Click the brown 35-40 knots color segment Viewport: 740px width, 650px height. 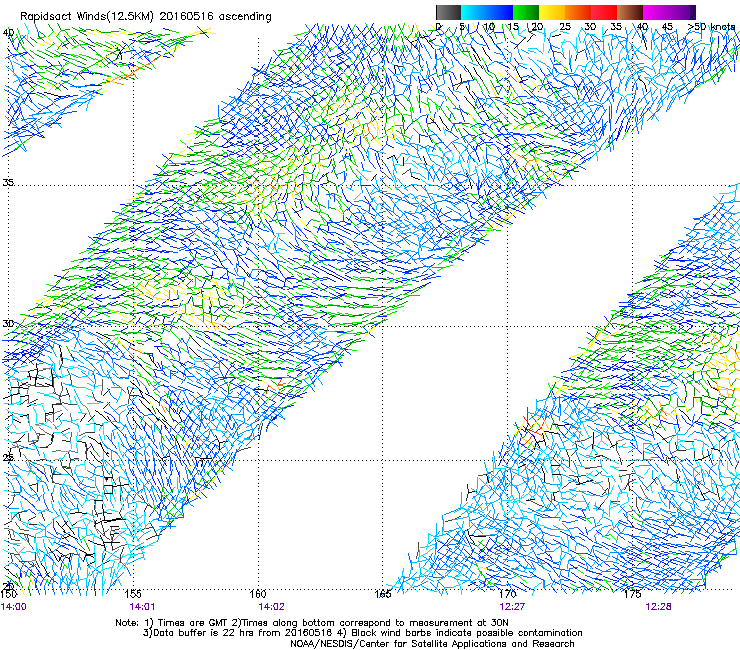pos(630,12)
